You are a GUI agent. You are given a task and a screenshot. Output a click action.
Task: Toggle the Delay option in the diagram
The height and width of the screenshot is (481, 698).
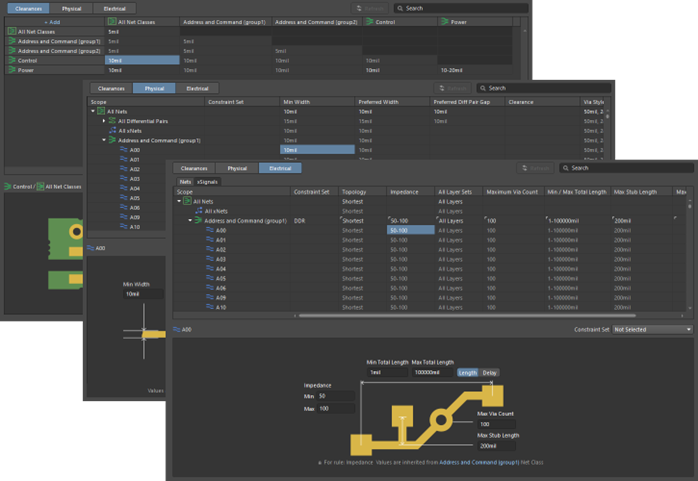point(489,372)
